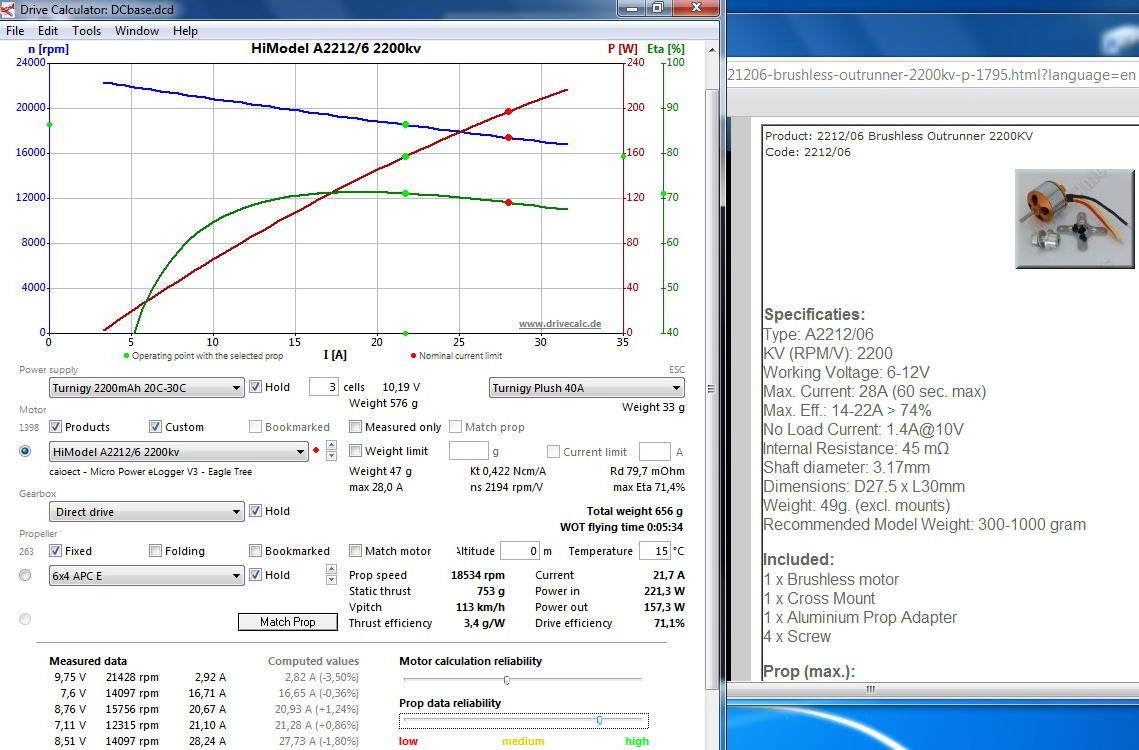The width and height of the screenshot is (1139, 750).
Task: Restore down the Drive Calculator window
Action: coord(657,8)
